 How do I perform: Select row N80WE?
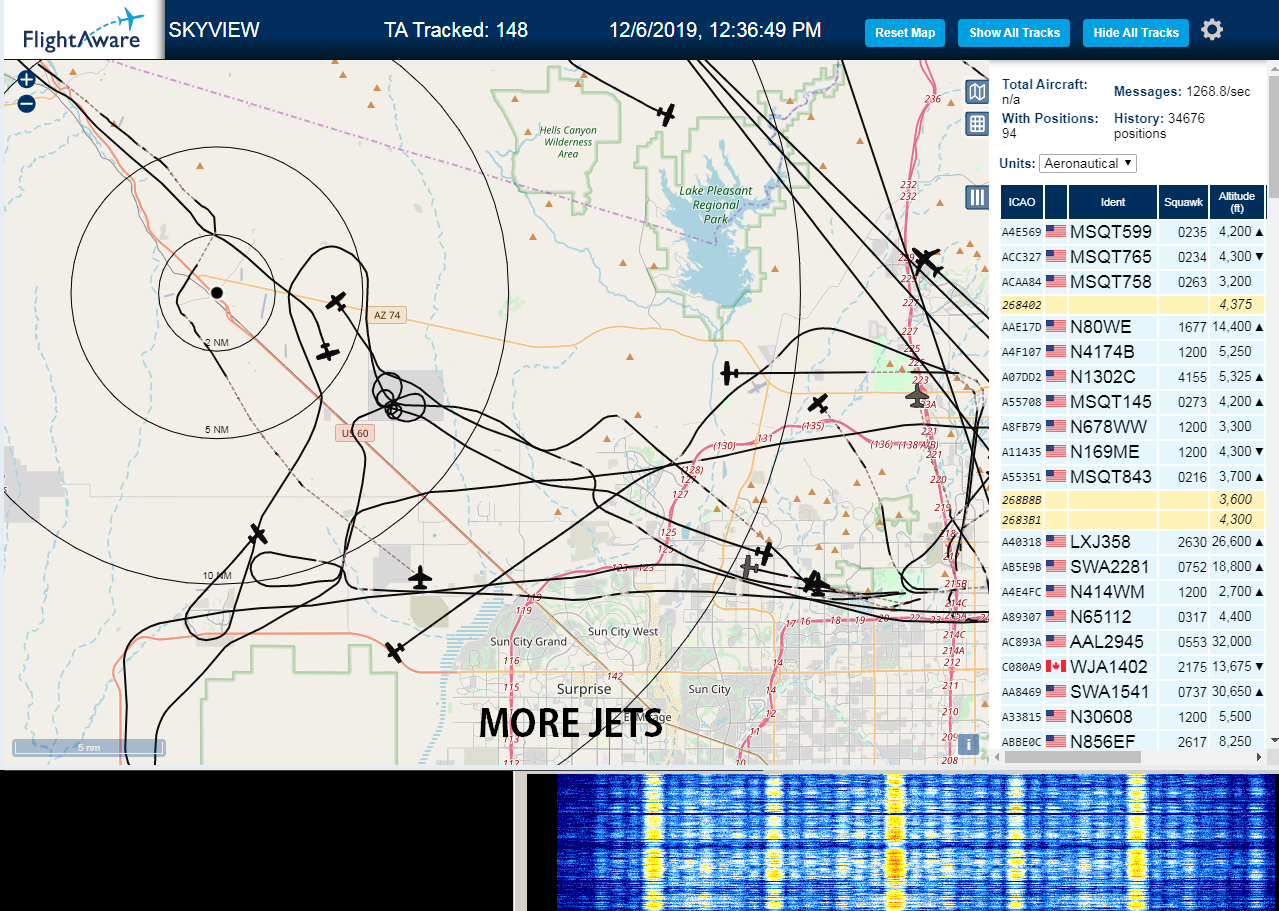(x=1134, y=327)
